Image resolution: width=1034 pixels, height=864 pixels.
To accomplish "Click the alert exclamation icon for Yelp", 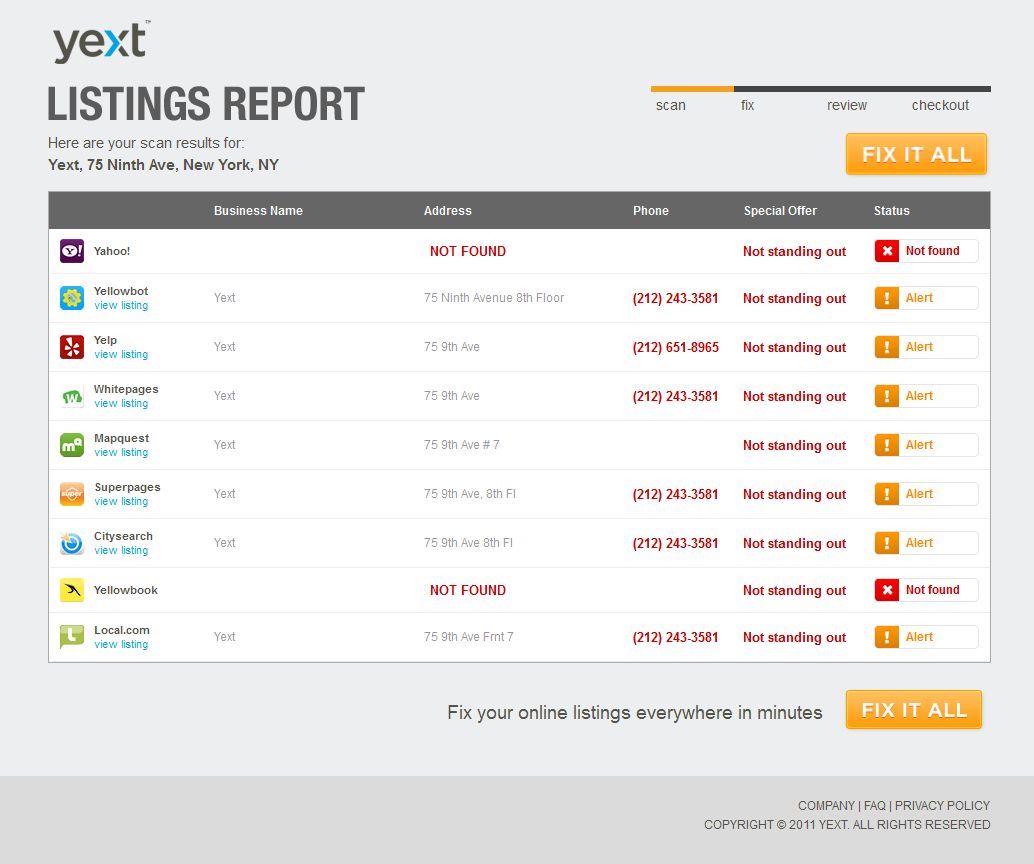I will [x=887, y=347].
